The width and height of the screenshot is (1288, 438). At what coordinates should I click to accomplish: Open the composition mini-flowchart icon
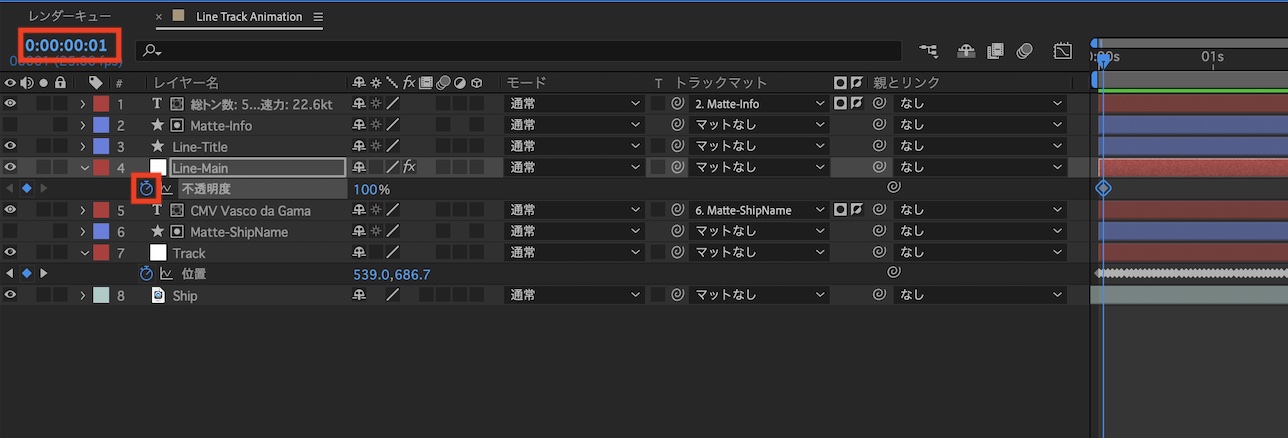pyautogui.click(x=928, y=51)
